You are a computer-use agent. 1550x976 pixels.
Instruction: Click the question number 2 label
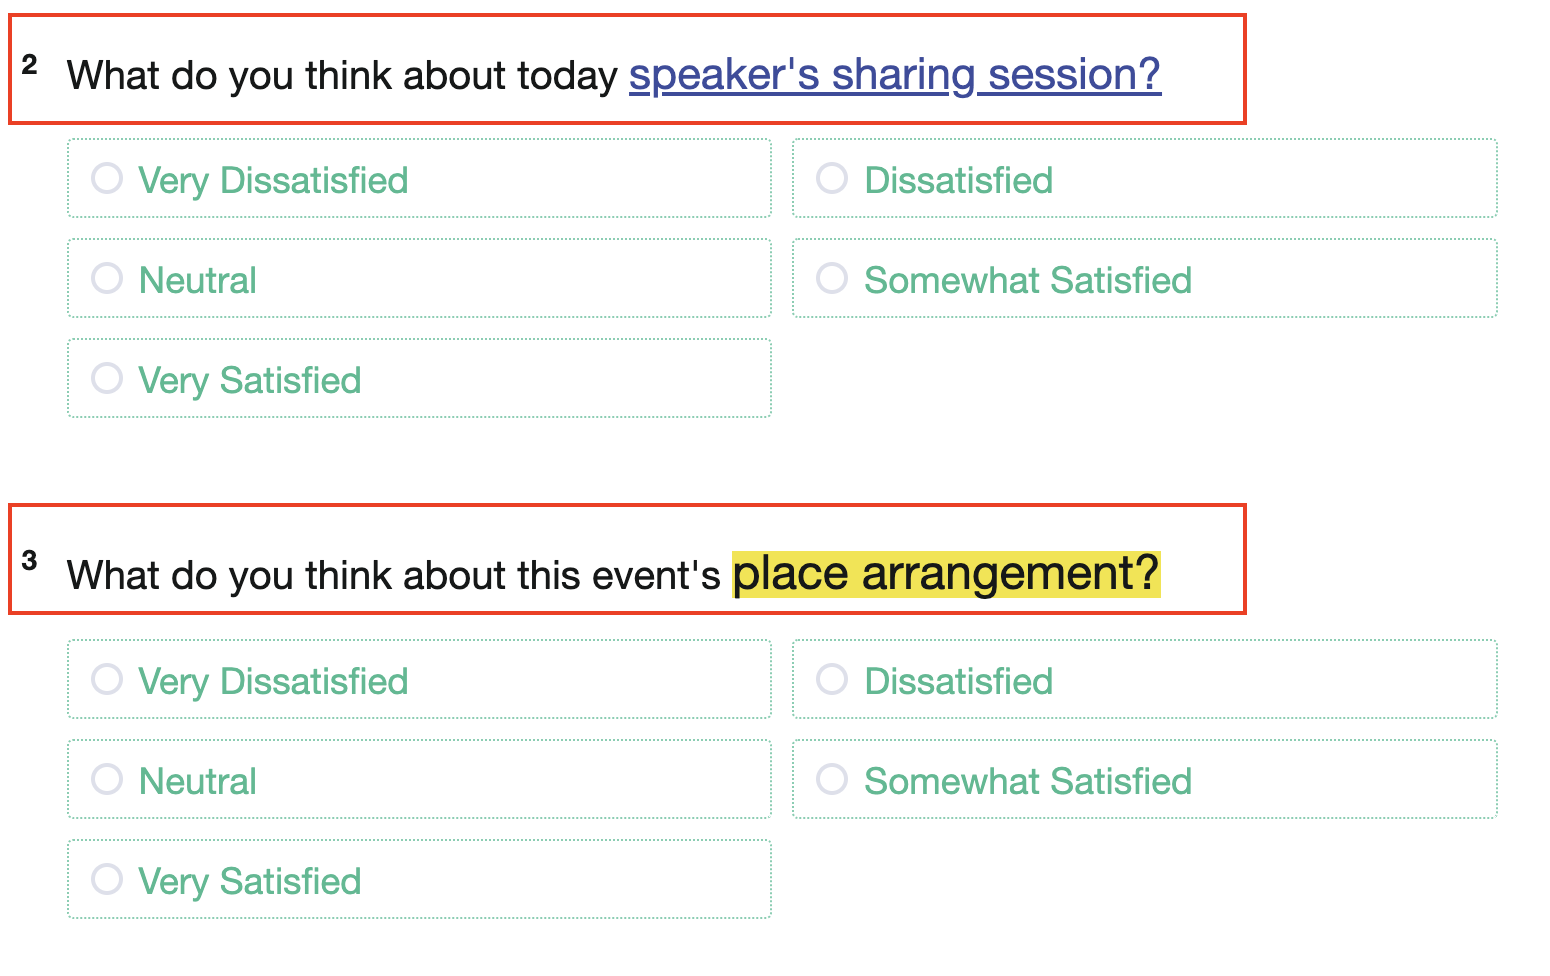(x=30, y=66)
